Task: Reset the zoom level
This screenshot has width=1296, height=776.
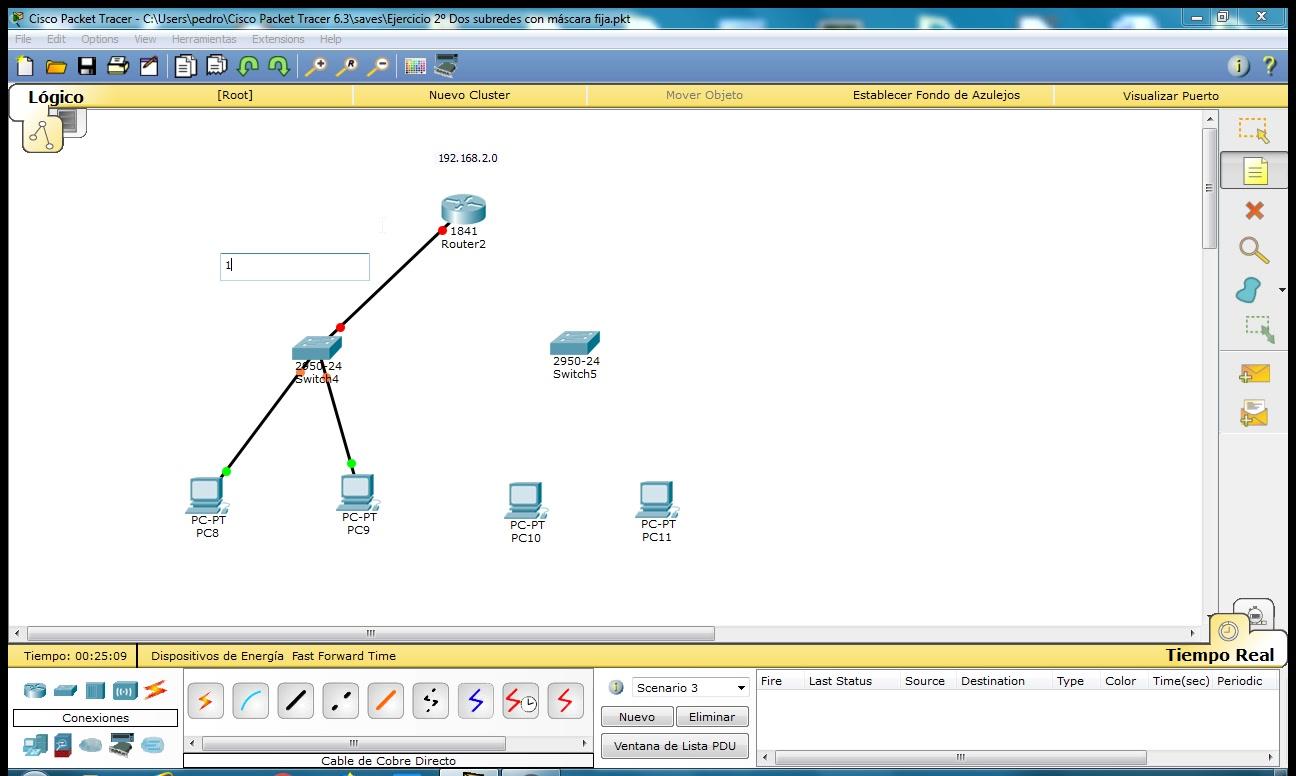Action: tap(347, 66)
